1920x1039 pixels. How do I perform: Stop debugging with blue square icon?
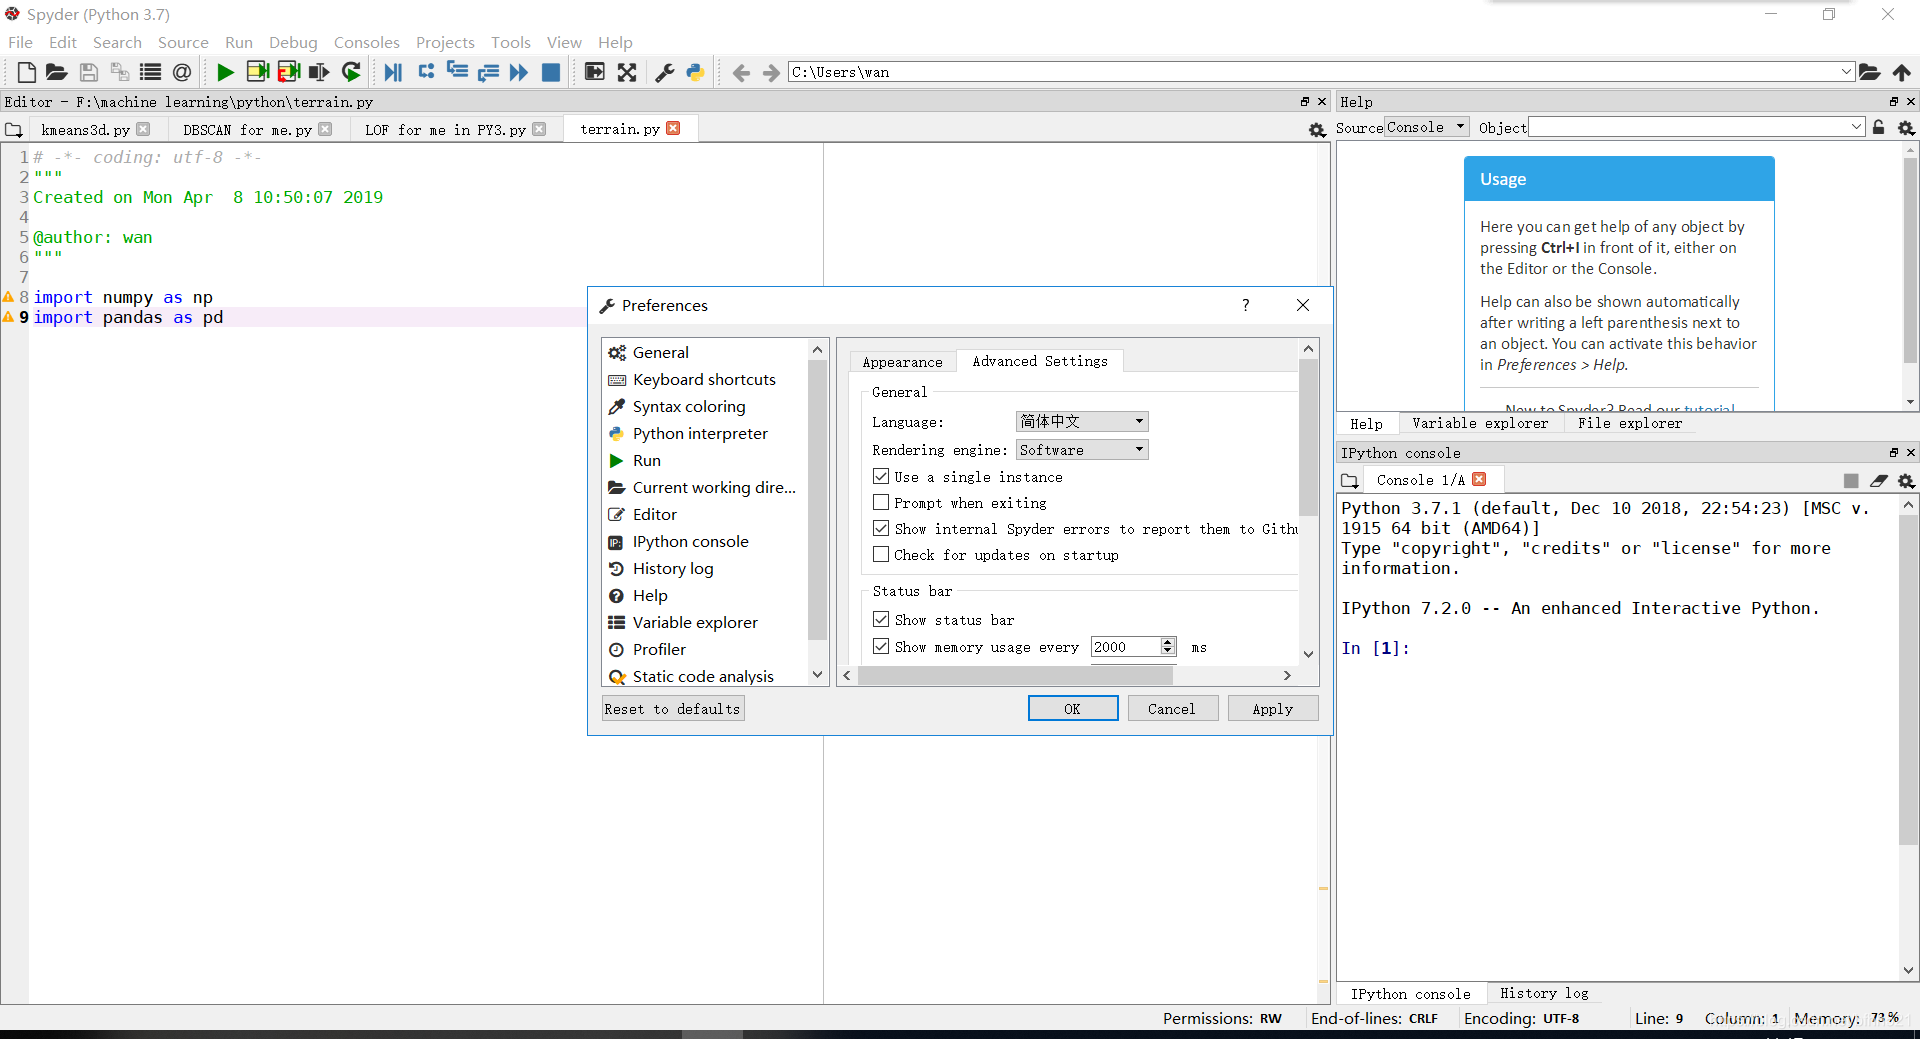point(550,72)
